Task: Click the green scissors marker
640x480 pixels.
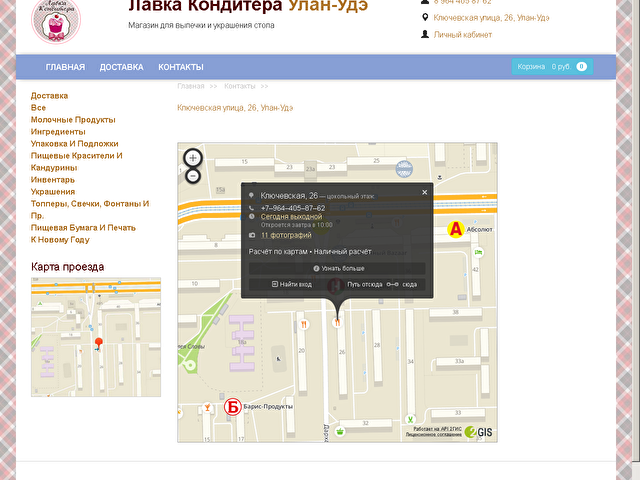Action: coord(410,419)
